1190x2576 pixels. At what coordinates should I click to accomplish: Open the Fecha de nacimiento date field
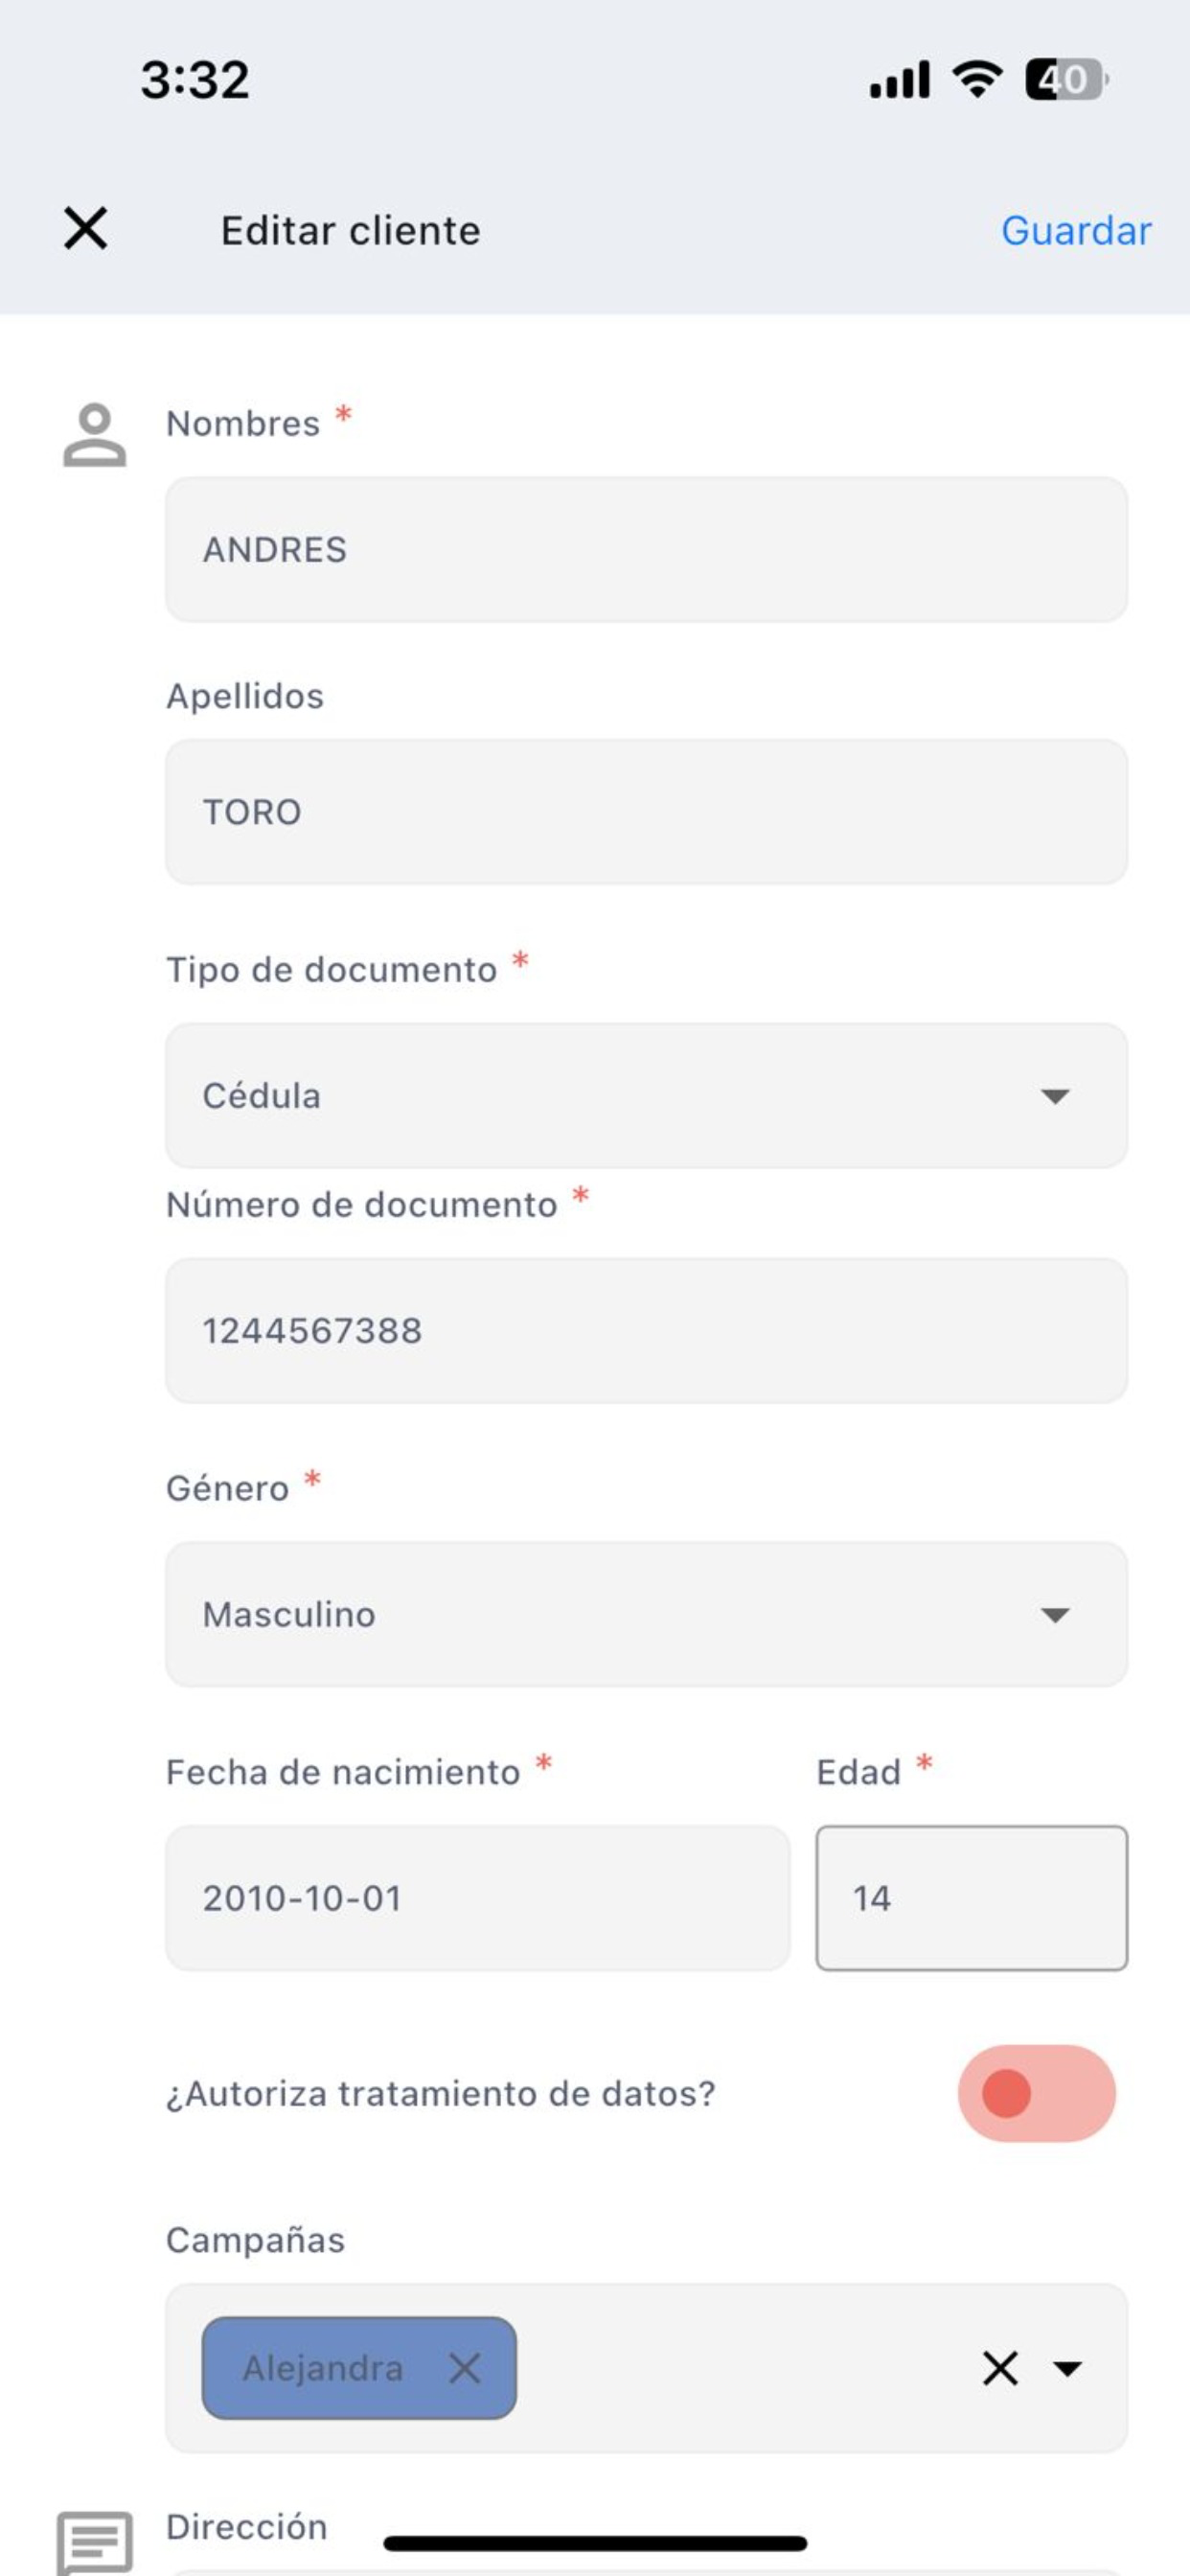(x=477, y=1897)
